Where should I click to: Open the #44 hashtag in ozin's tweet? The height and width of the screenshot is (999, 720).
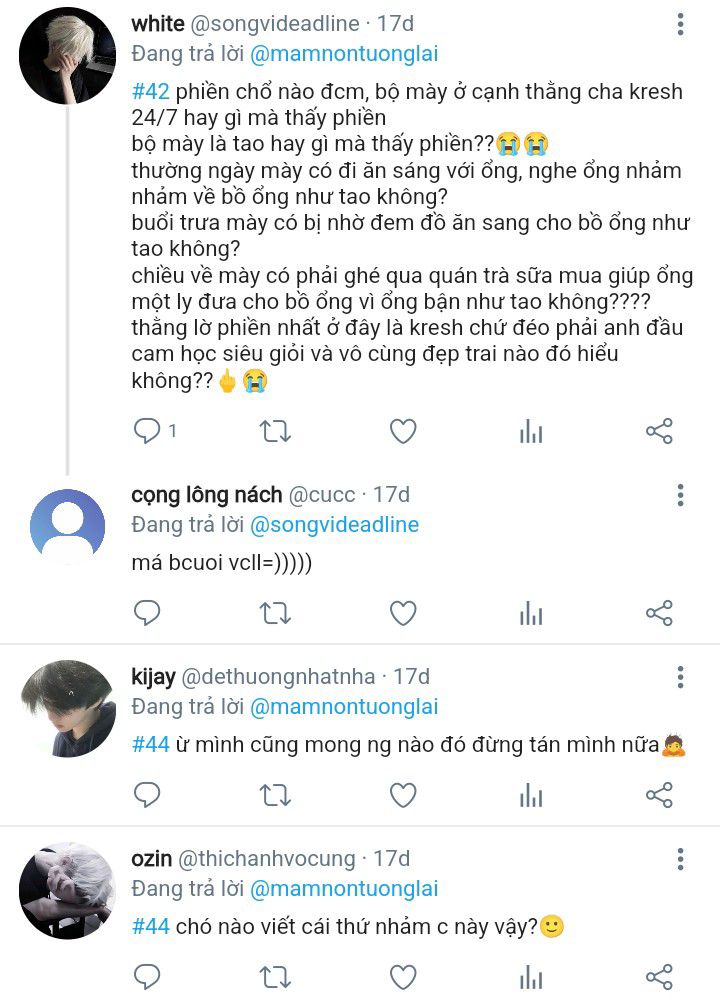[151, 927]
